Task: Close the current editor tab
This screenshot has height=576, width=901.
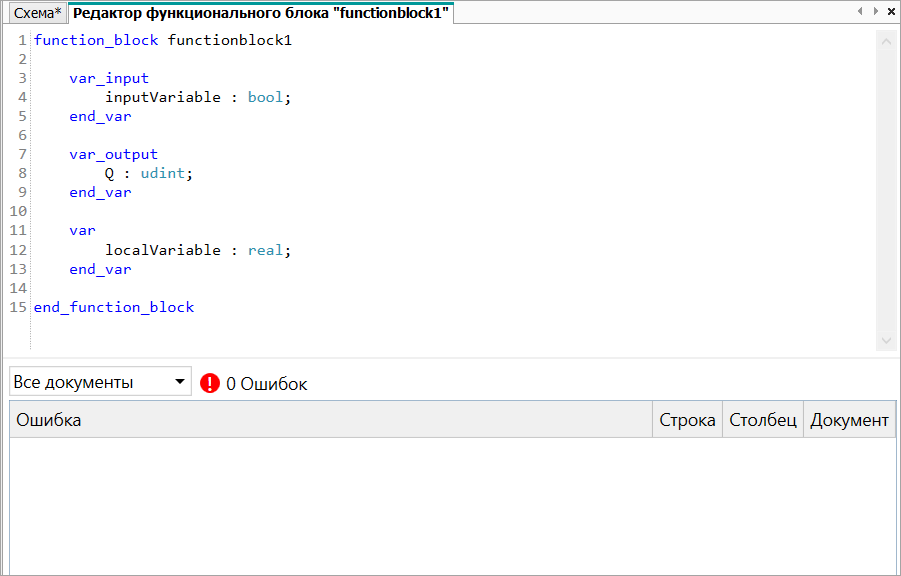Action: [890, 11]
